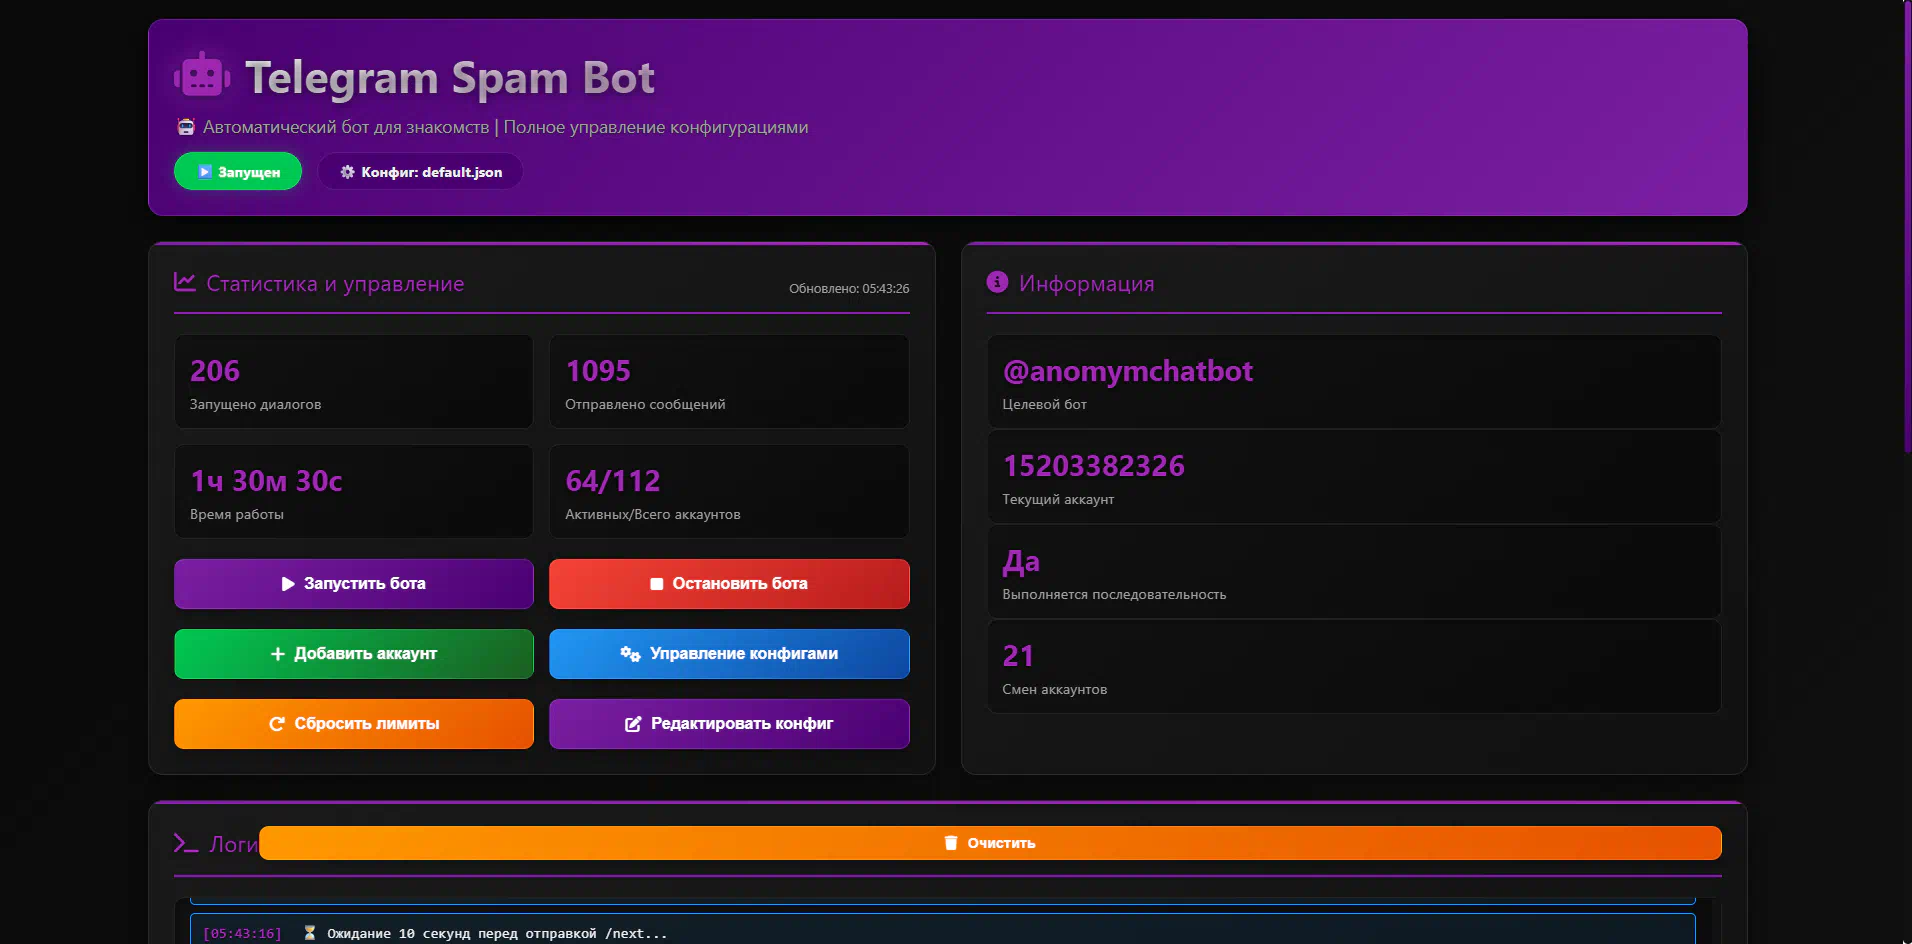The height and width of the screenshot is (944, 1912).
Task: Click the pencil icon on Редактировать конфиг
Action: coord(633,724)
